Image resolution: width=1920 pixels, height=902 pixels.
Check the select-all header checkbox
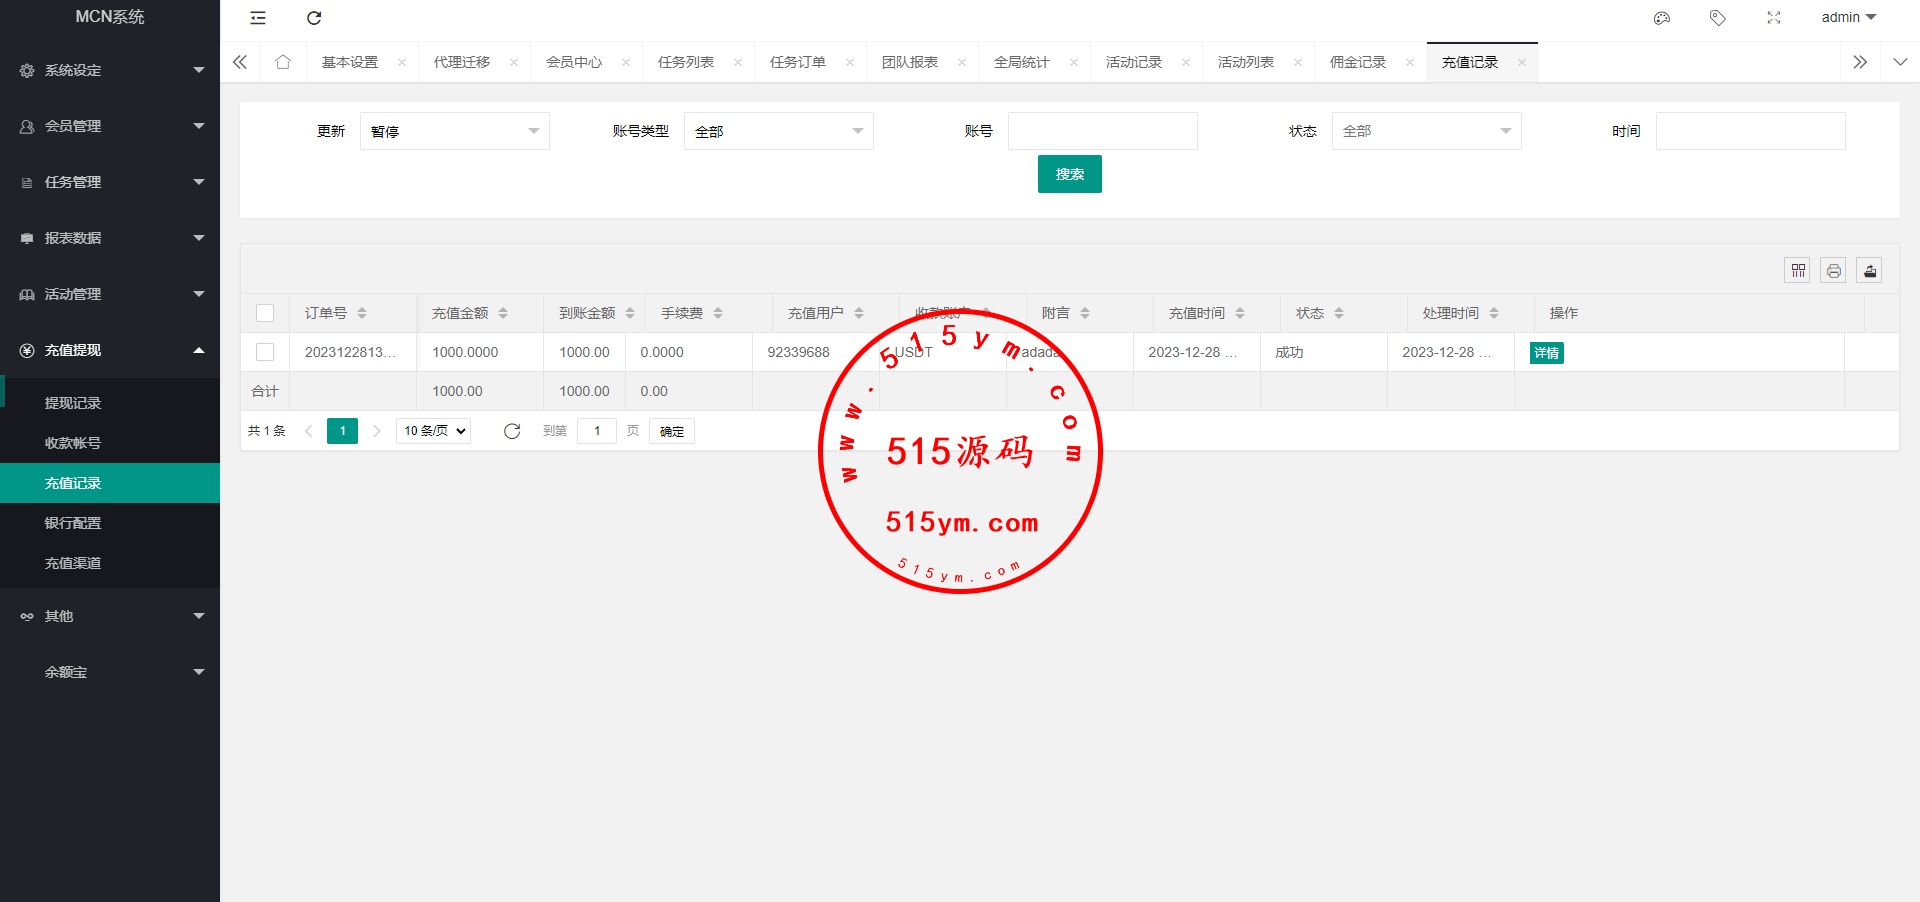[265, 313]
